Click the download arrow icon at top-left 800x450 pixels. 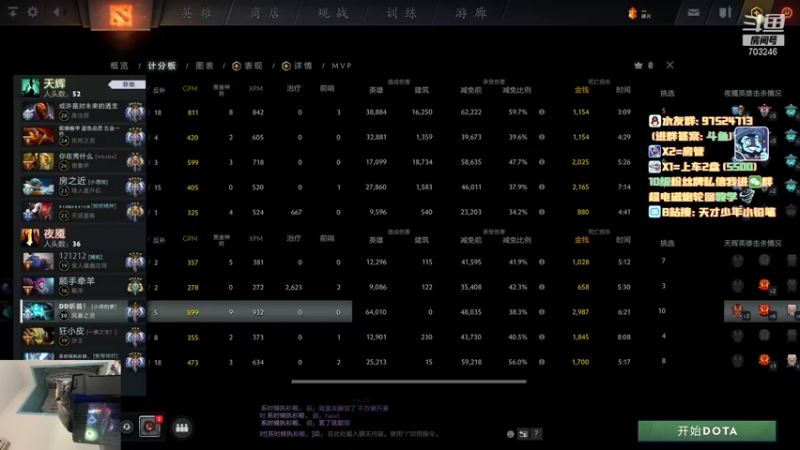(x=13, y=11)
